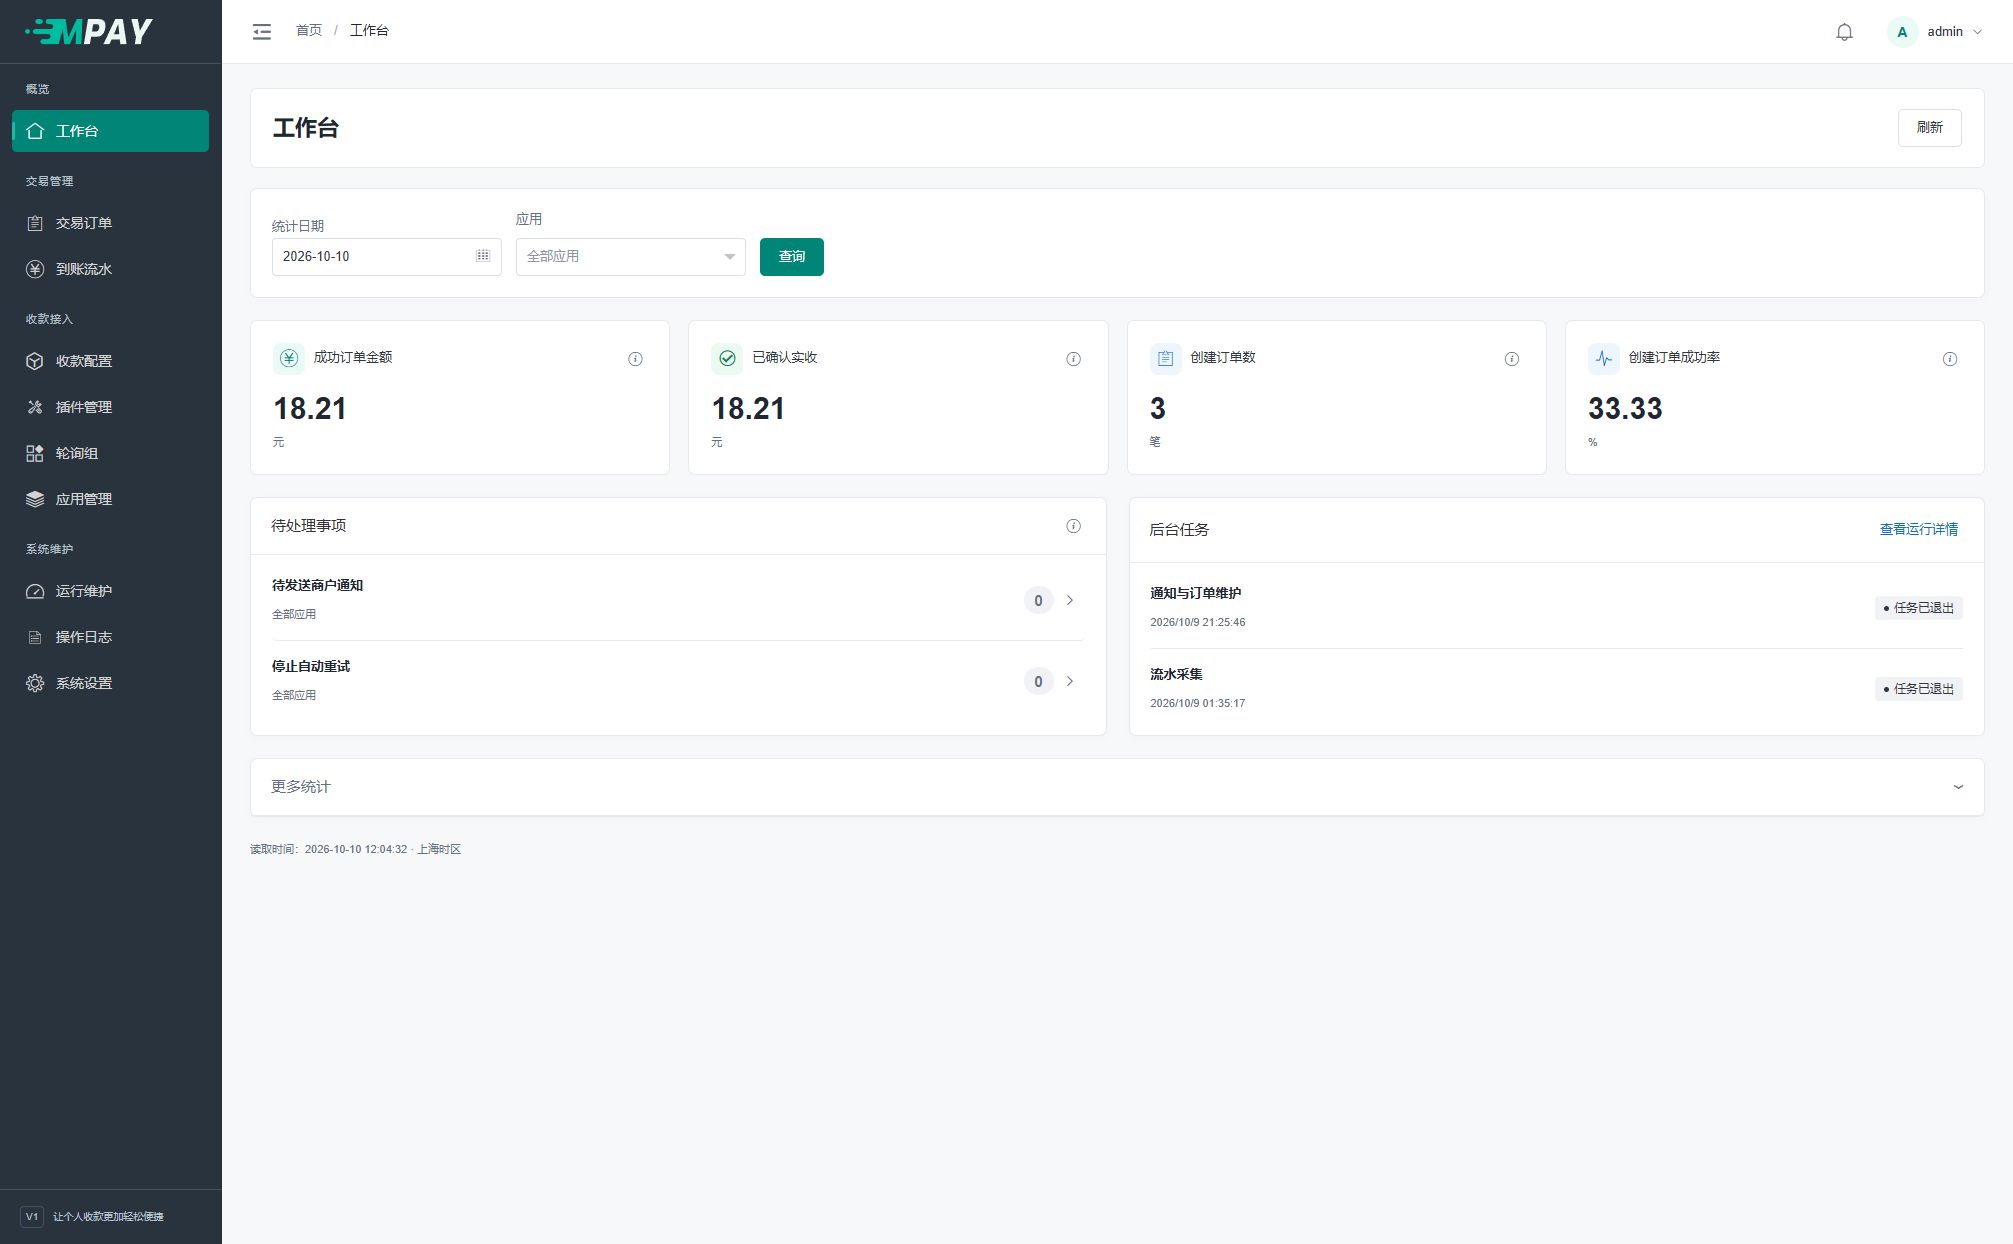
Task: Click the 查询 button
Action: [x=792, y=257]
